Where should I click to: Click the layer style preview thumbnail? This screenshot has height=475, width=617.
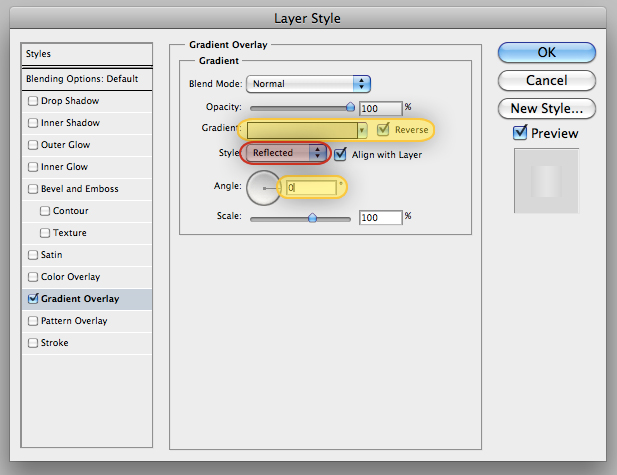[x=546, y=181]
